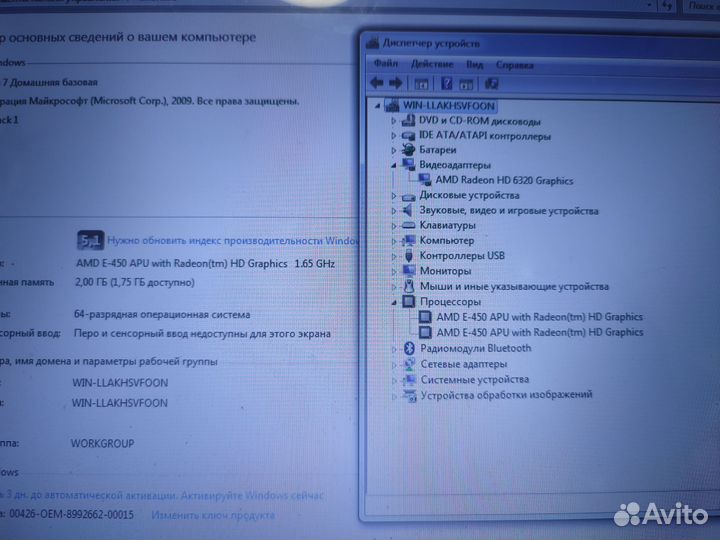The width and height of the screenshot is (720, 540).
Task: Expand the Батареи category
Action: [394, 150]
